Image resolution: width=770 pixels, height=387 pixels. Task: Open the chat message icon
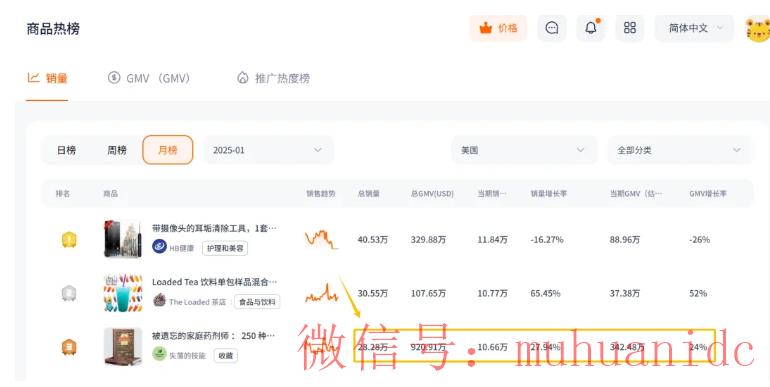click(551, 28)
